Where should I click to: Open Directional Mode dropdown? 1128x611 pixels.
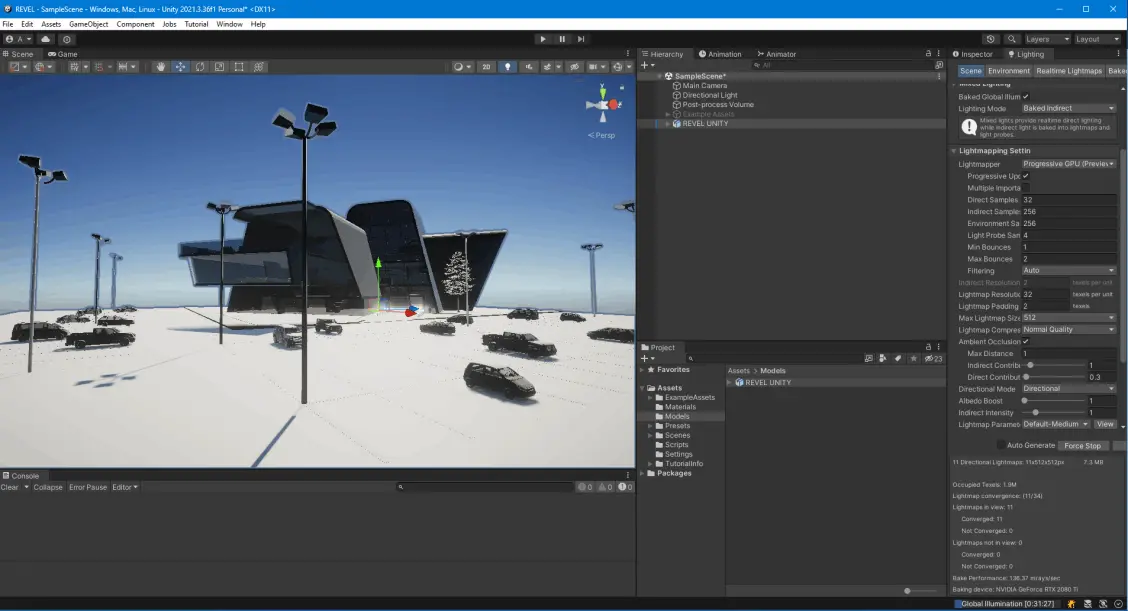click(x=1068, y=389)
